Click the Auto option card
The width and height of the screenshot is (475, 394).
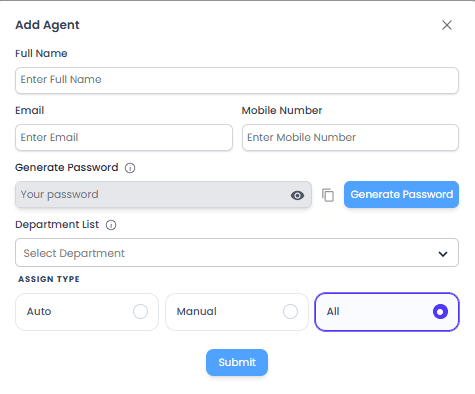(87, 312)
